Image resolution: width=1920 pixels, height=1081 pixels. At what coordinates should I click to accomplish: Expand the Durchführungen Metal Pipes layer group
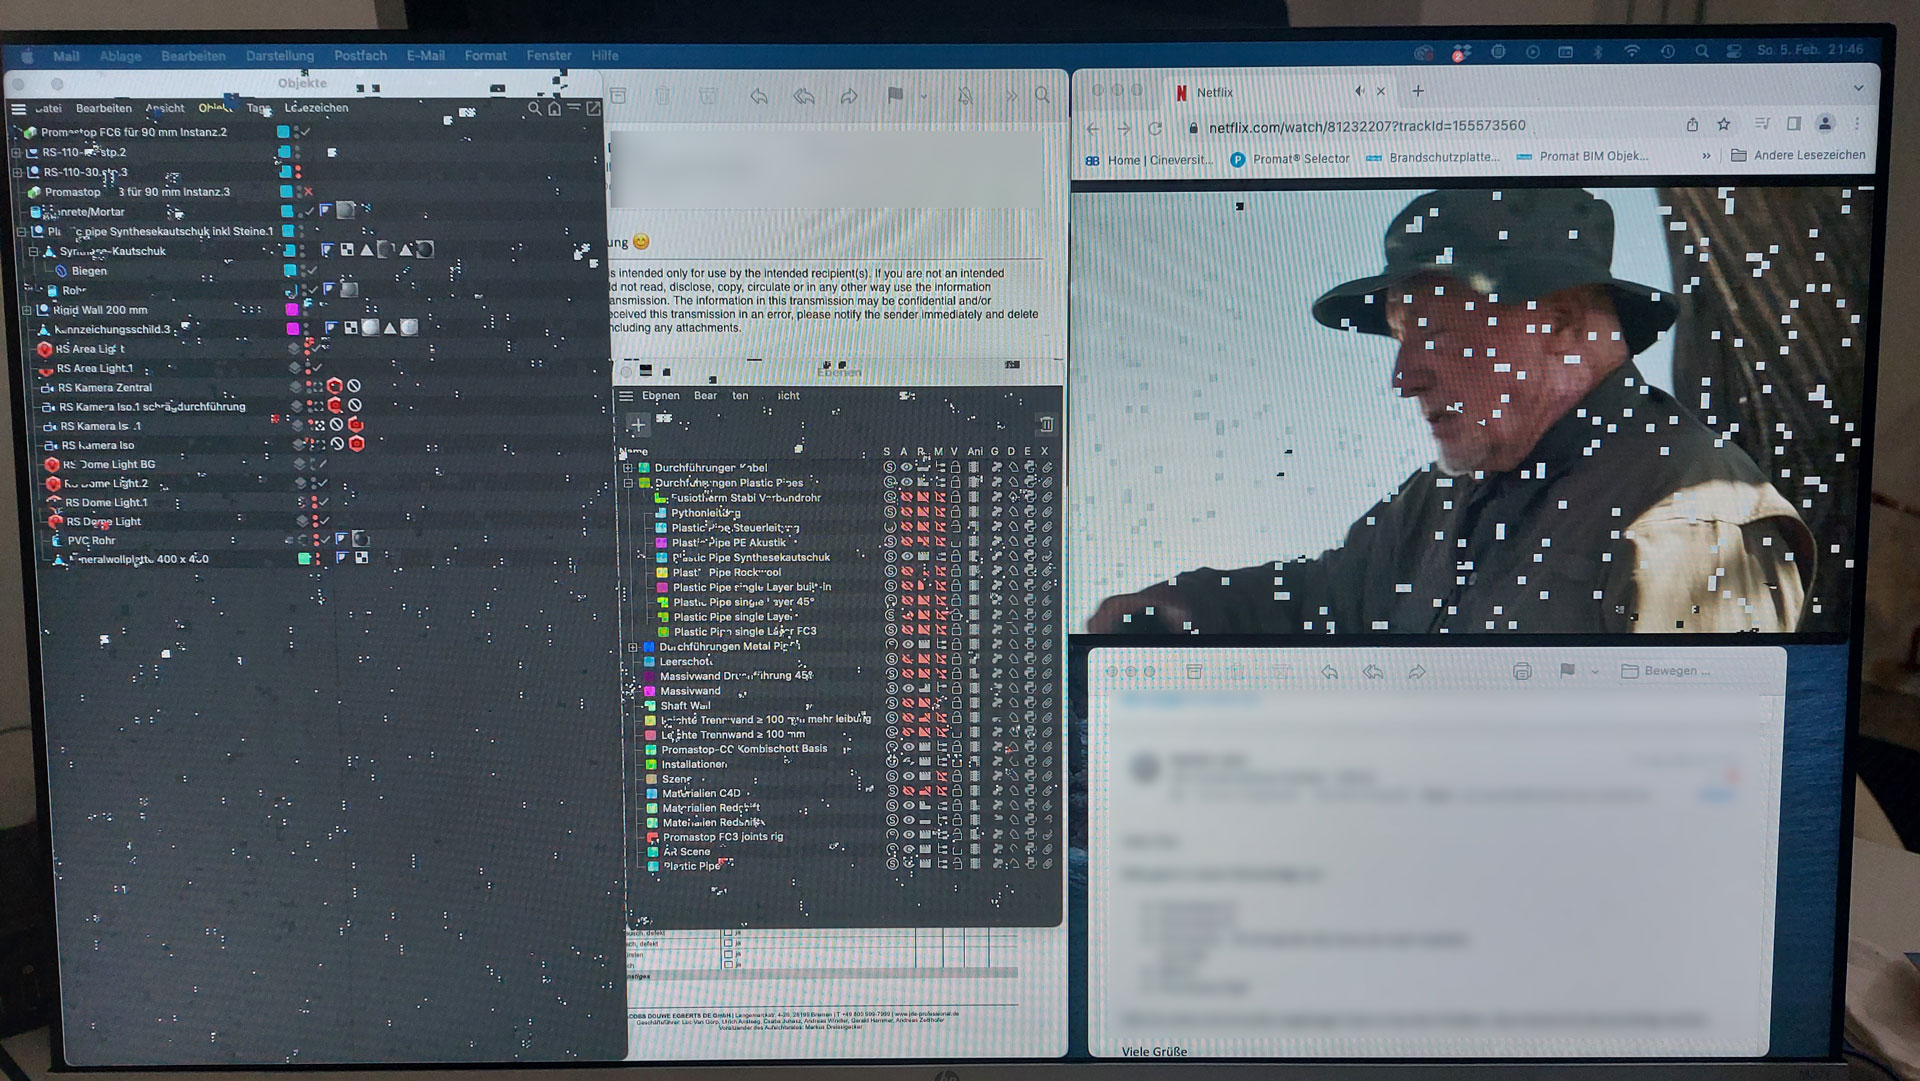coord(632,647)
